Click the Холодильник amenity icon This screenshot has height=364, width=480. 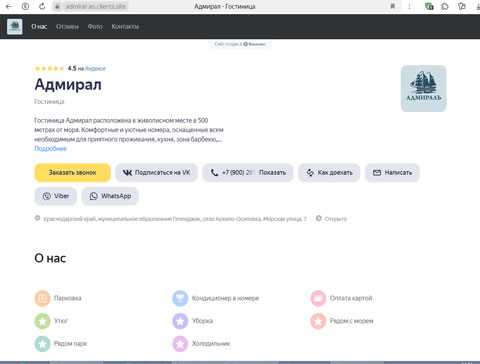click(180, 344)
